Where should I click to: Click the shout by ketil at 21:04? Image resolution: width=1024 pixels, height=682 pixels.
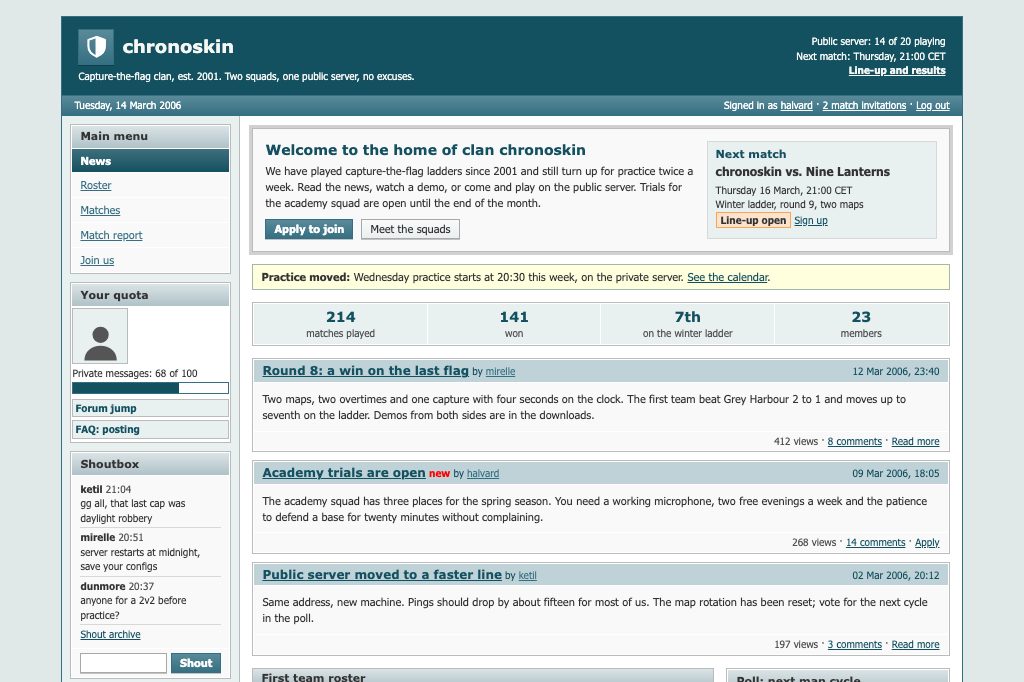coord(150,504)
